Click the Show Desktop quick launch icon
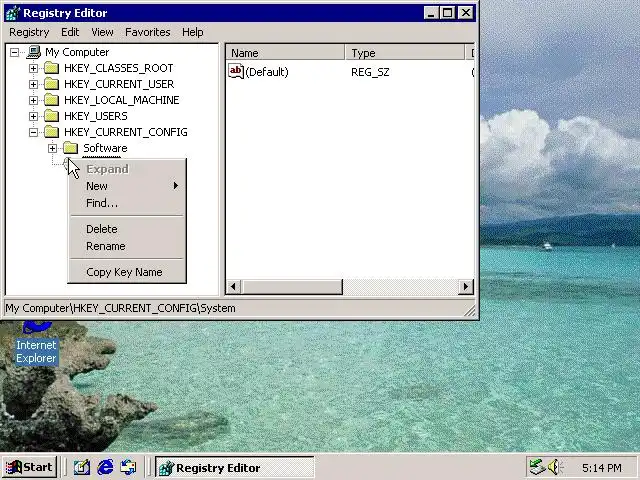Screen dimensions: 640x480 (x=82, y=467)
